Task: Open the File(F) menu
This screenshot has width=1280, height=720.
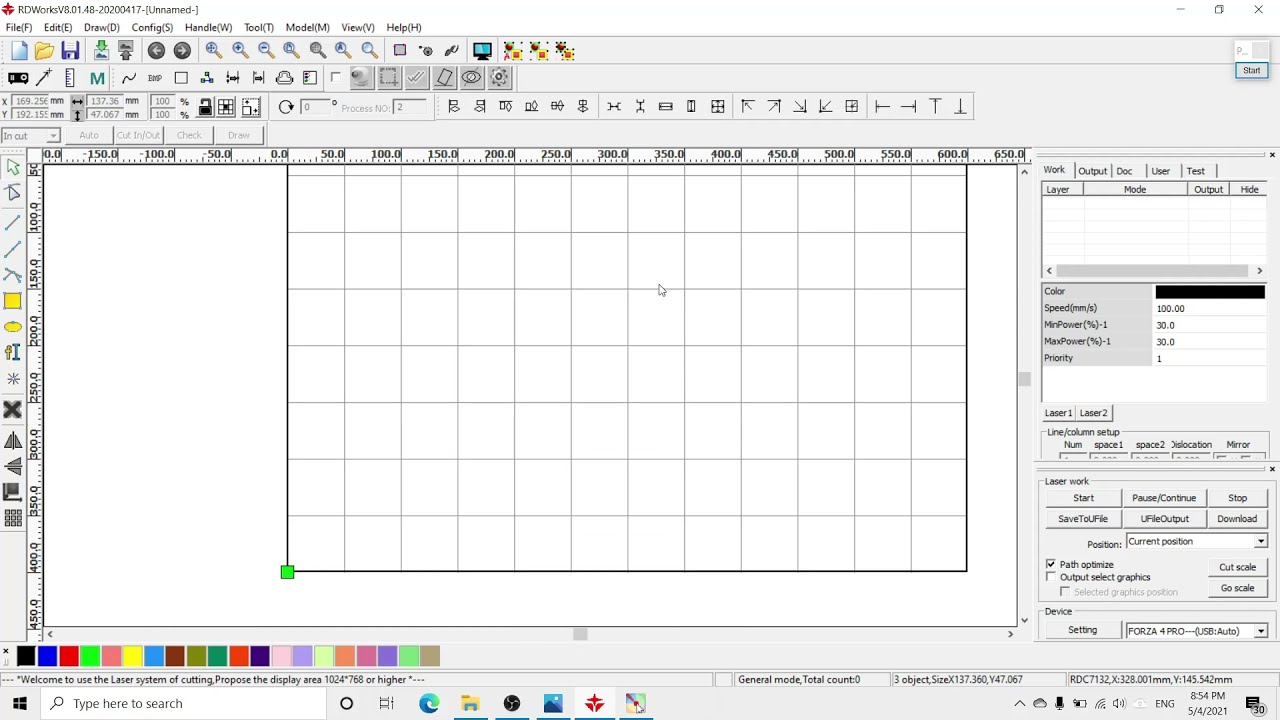Action: pyautogui.click(x=19, y=27)
